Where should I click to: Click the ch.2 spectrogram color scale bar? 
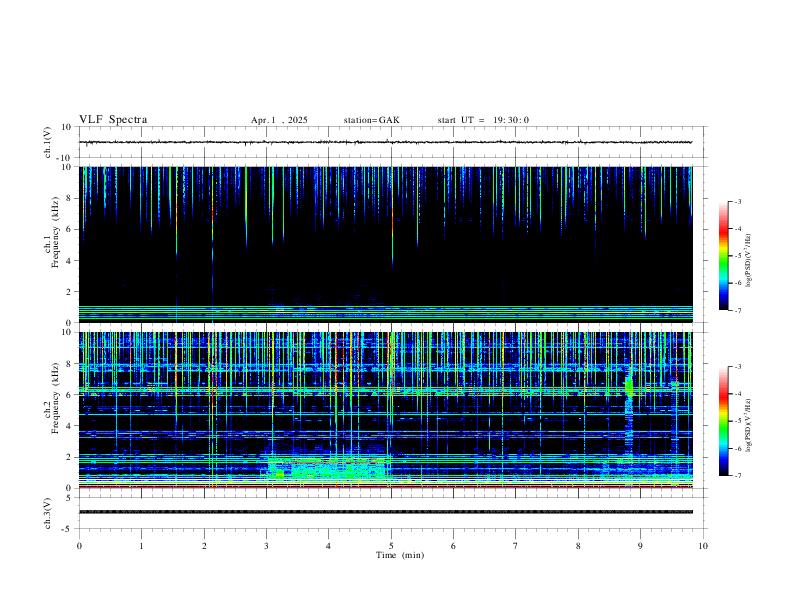[723, 421]
